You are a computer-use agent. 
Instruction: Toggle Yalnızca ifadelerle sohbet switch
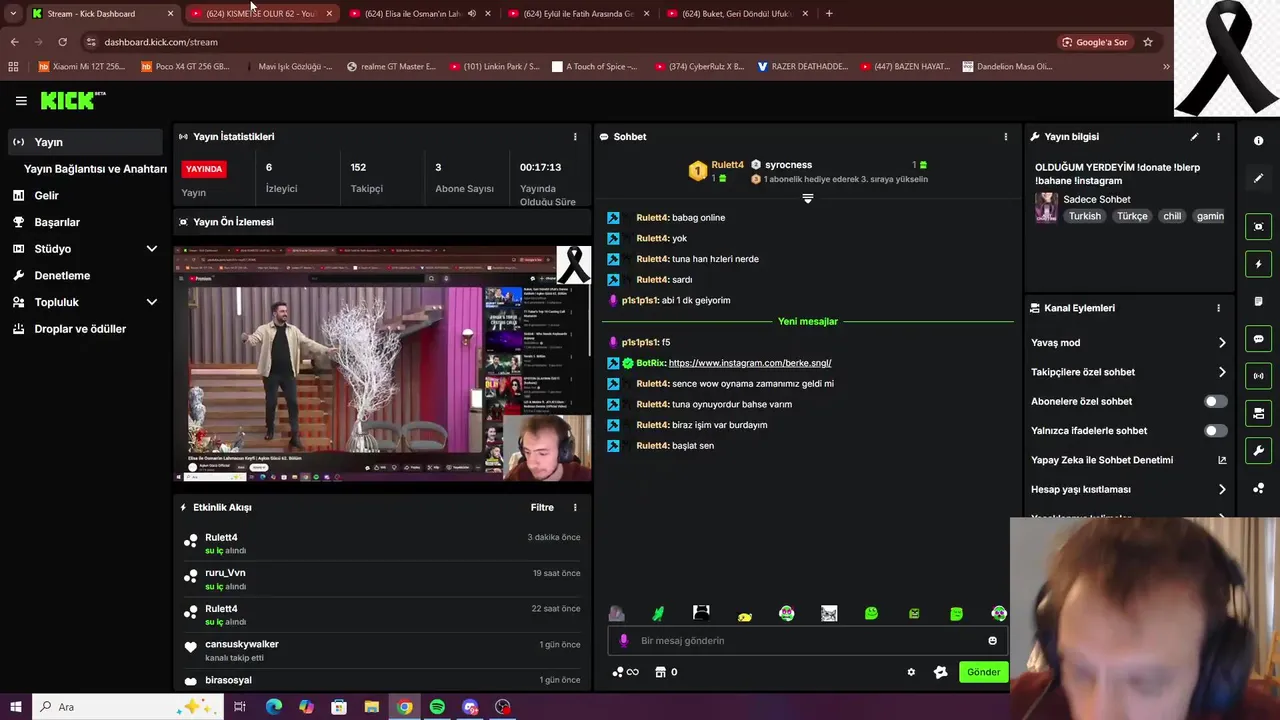click(1215, 431)
